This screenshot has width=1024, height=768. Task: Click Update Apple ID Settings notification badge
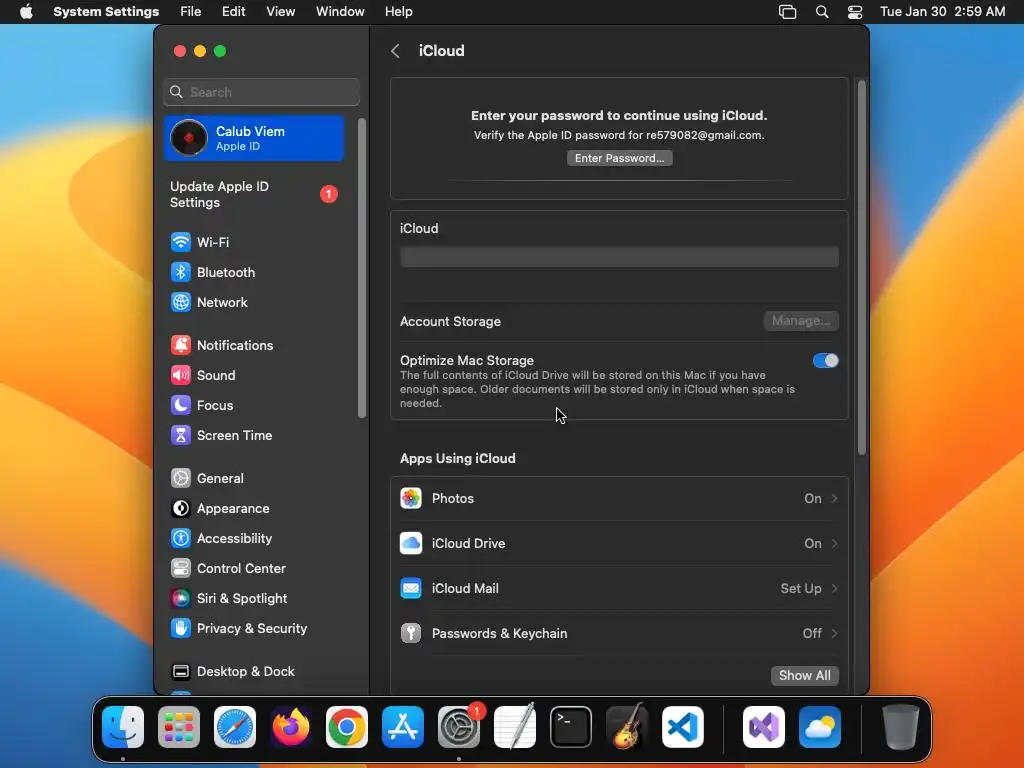[x=328, y=194]
